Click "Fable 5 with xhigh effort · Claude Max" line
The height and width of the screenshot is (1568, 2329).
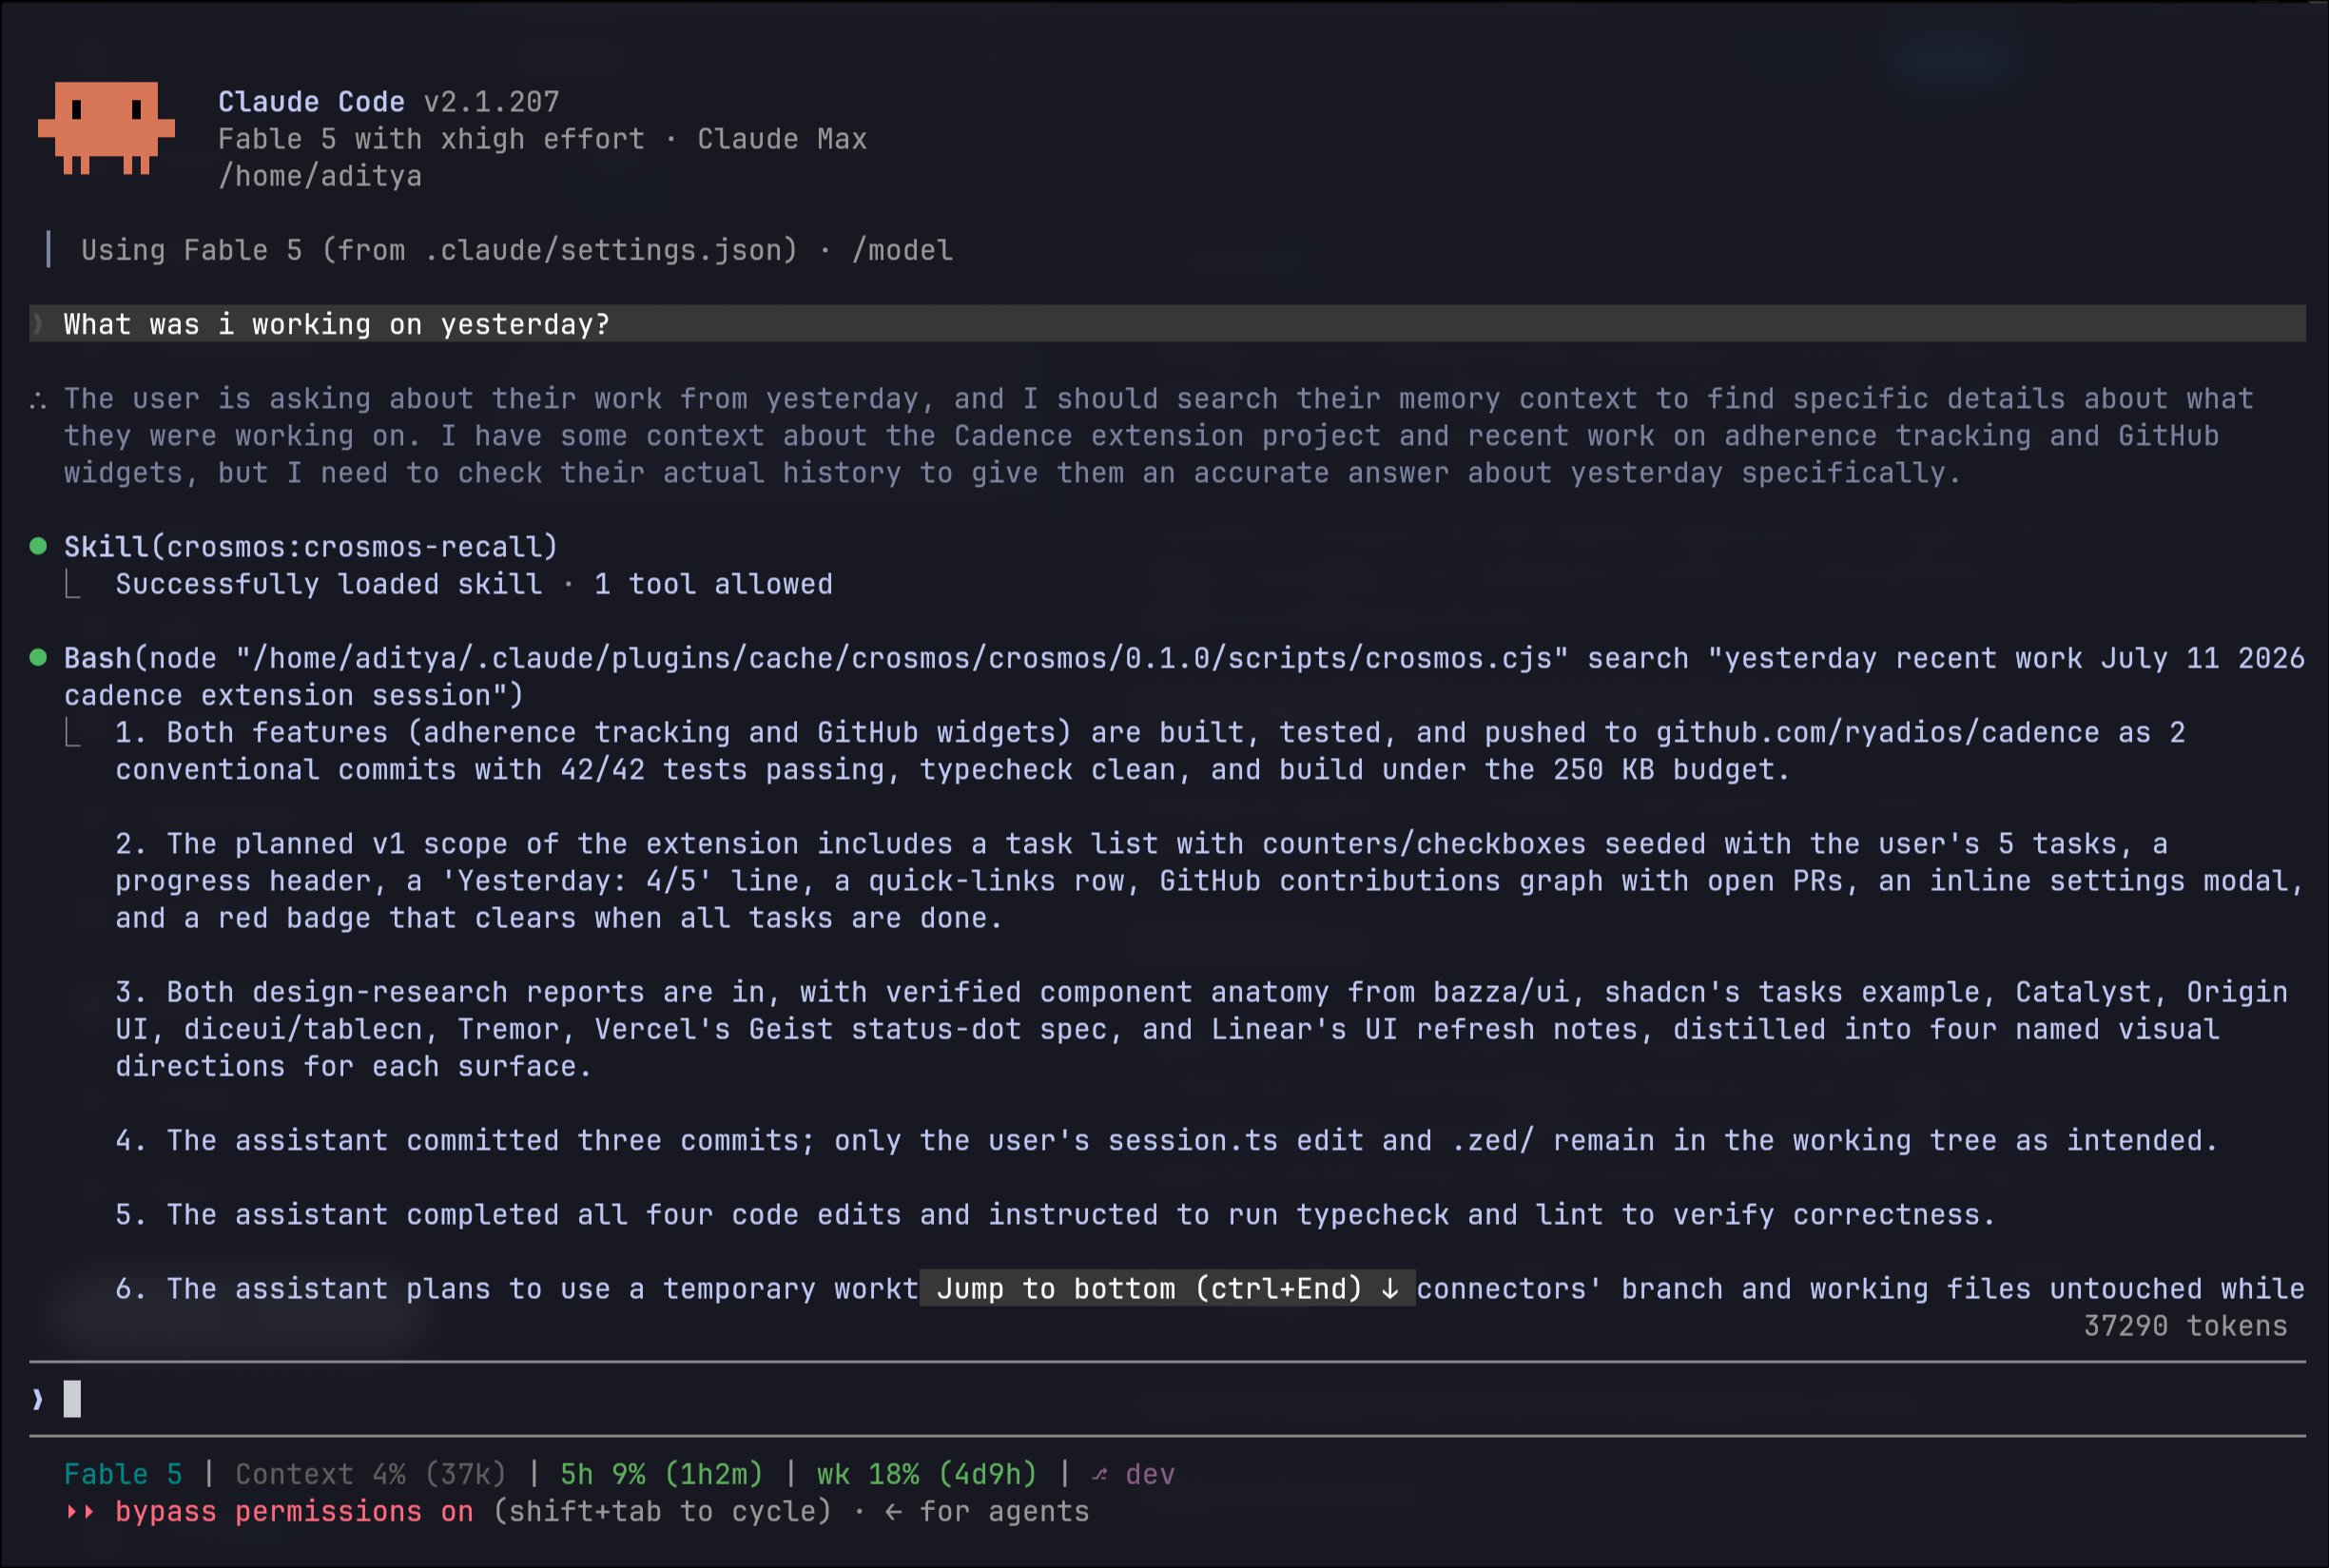[542, 139]
